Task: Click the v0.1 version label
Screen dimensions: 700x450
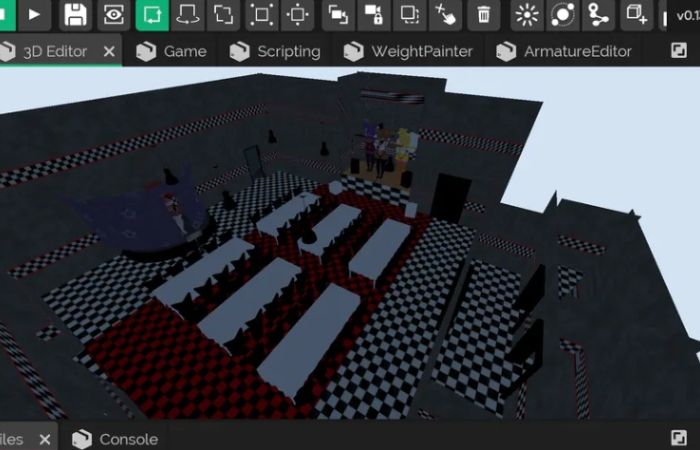Action: coord(688,16)
